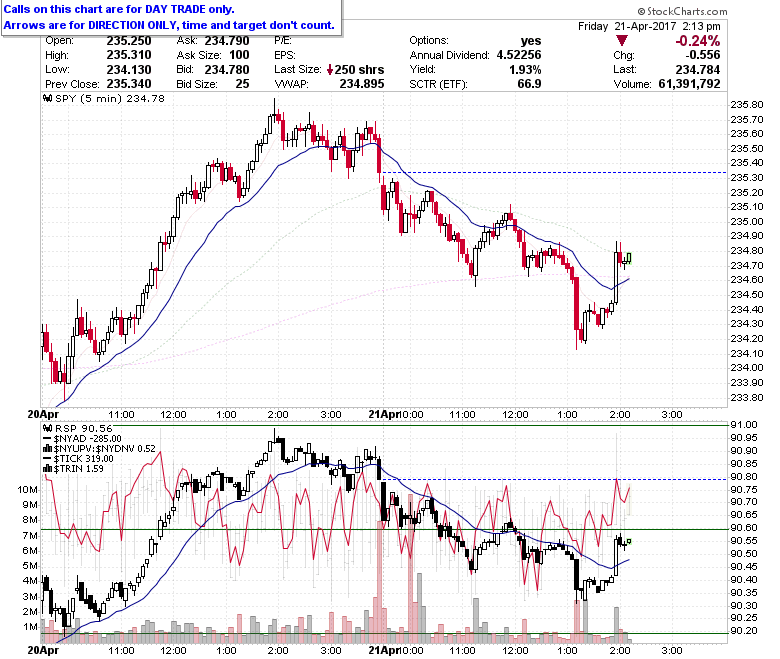The width and height of the screenshot is (780, 659).
Task: Click the Open value '235.250'
Action: coord(129,41)
